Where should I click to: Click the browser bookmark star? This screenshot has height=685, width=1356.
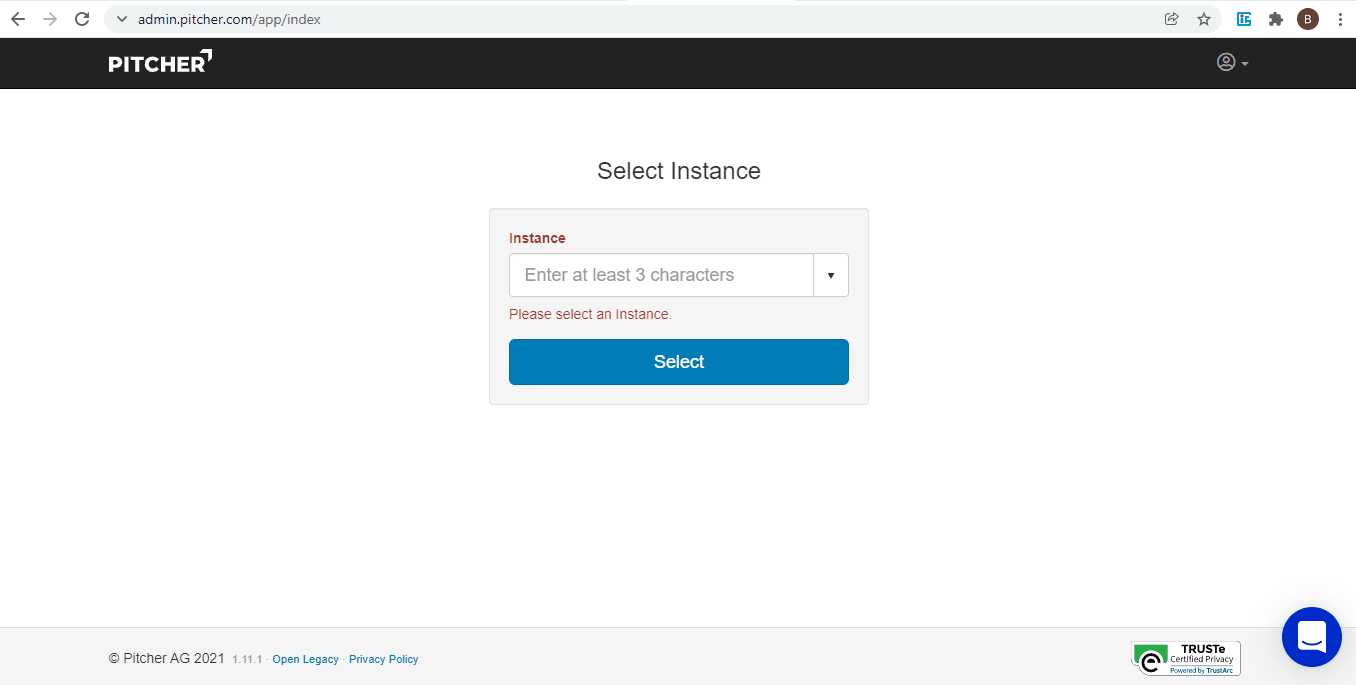pos(1204,18)
